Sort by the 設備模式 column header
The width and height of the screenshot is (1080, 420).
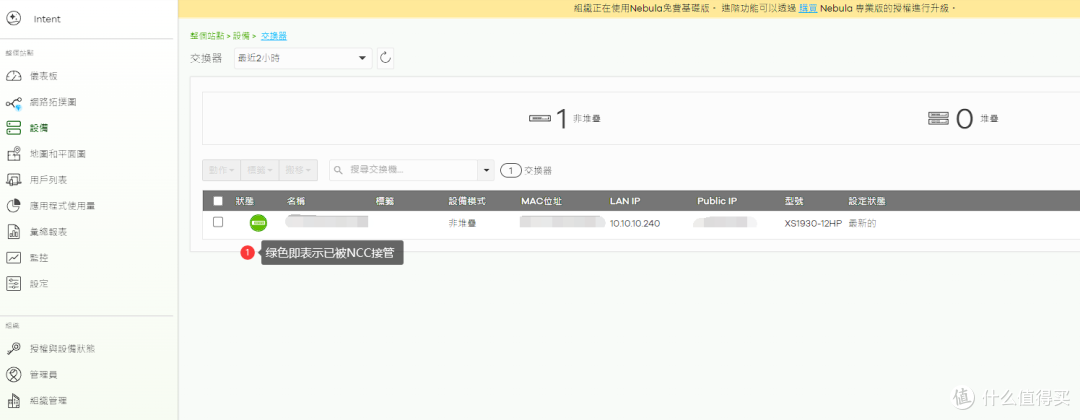468,201
